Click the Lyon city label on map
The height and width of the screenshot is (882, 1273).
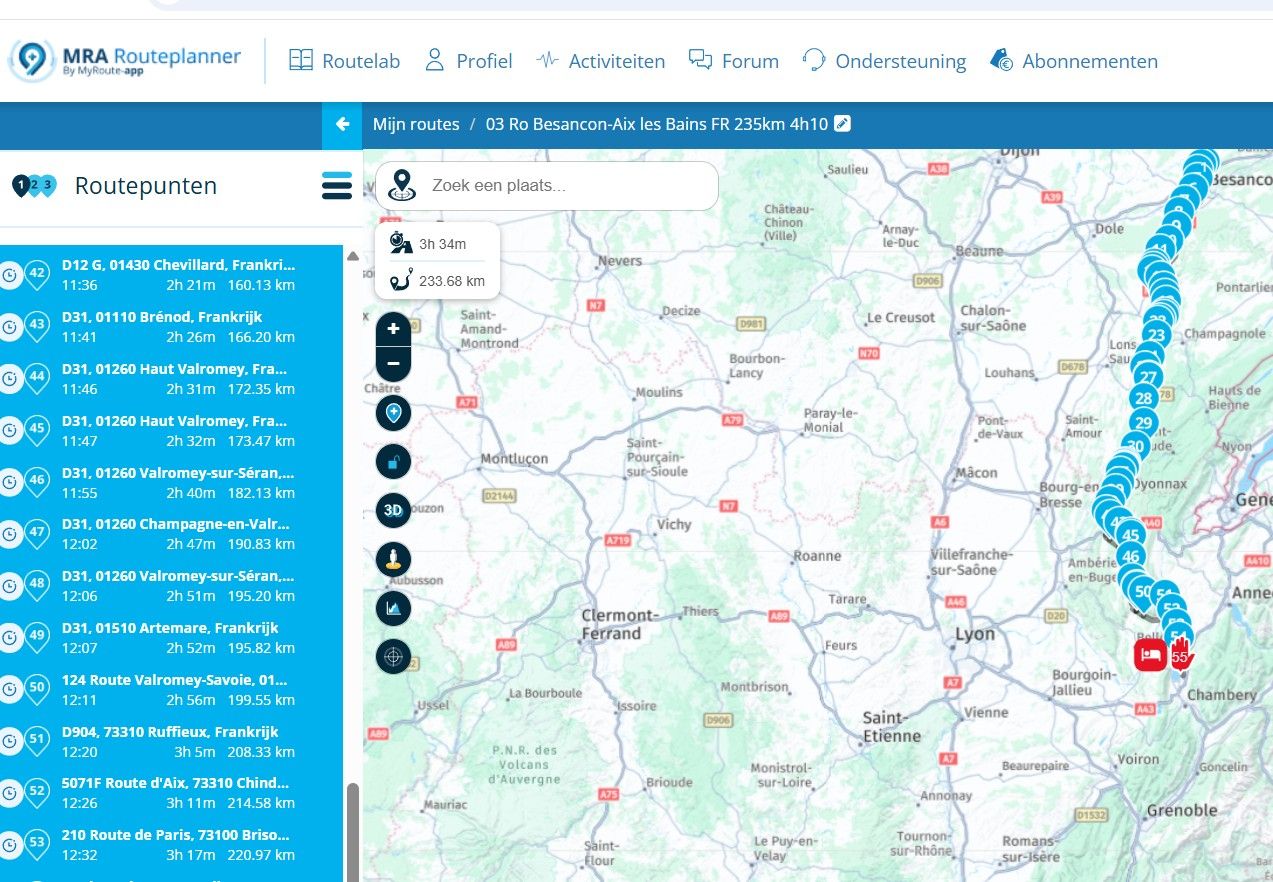point(974,634)
